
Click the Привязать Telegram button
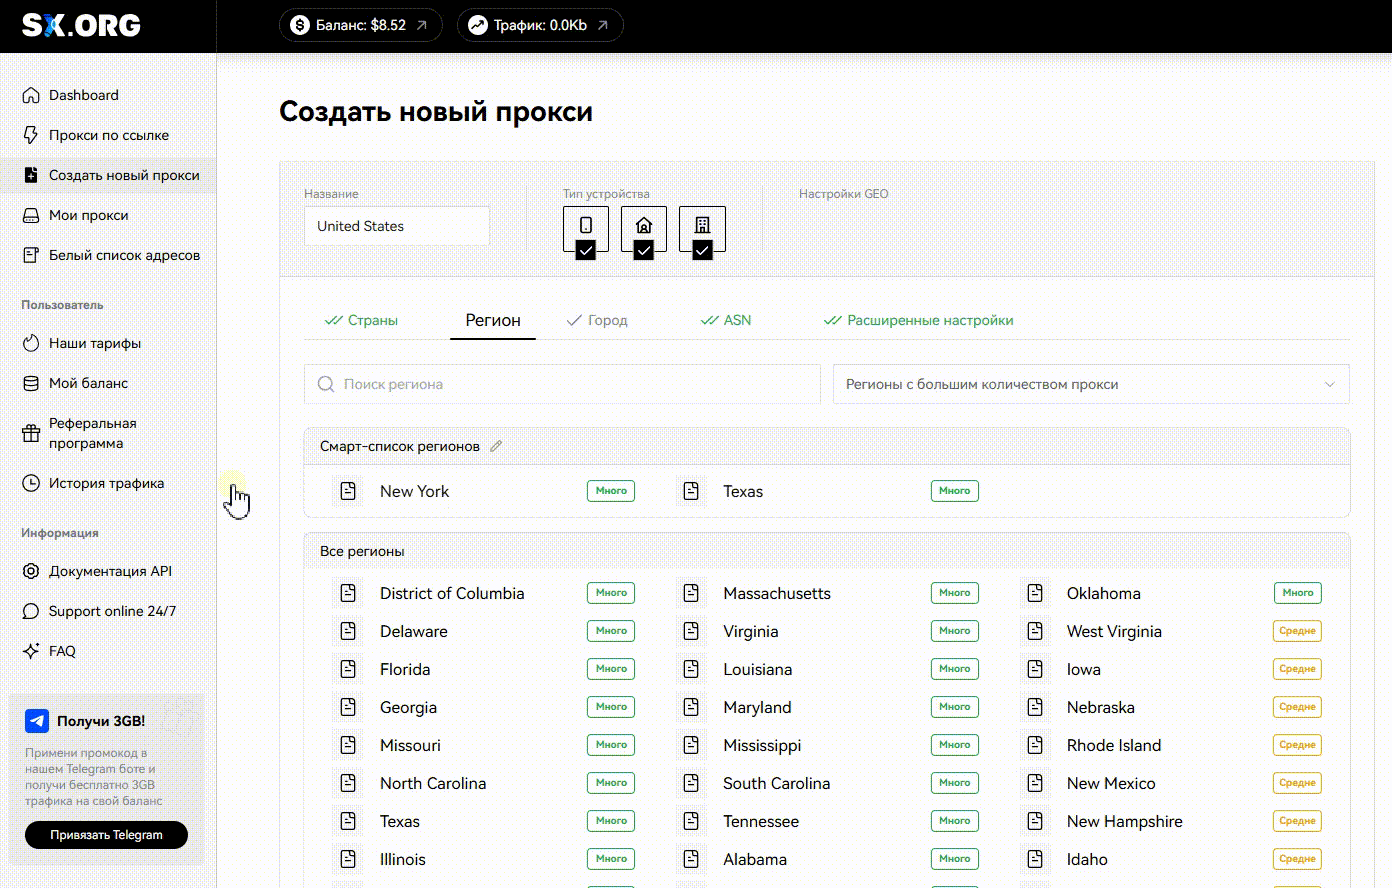106,835
